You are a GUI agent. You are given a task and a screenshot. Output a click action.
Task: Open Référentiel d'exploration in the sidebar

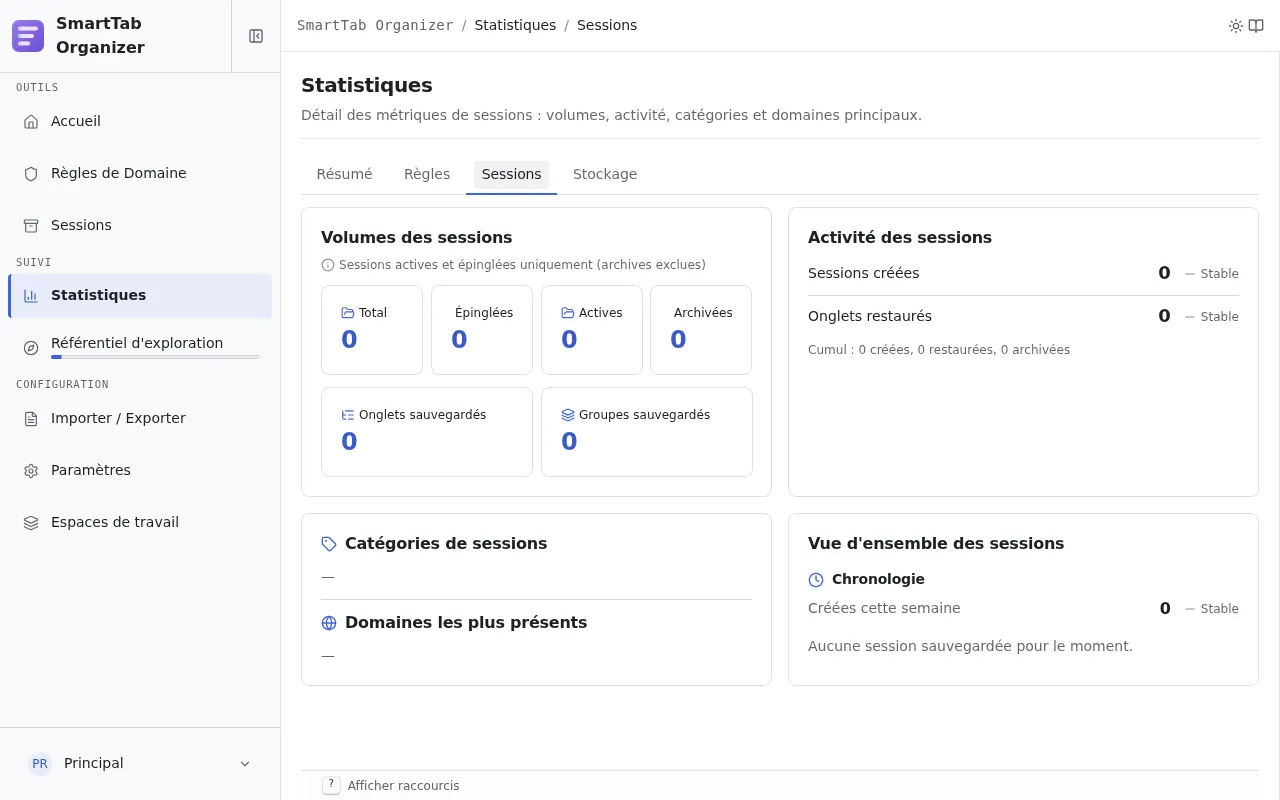(140, 347)
